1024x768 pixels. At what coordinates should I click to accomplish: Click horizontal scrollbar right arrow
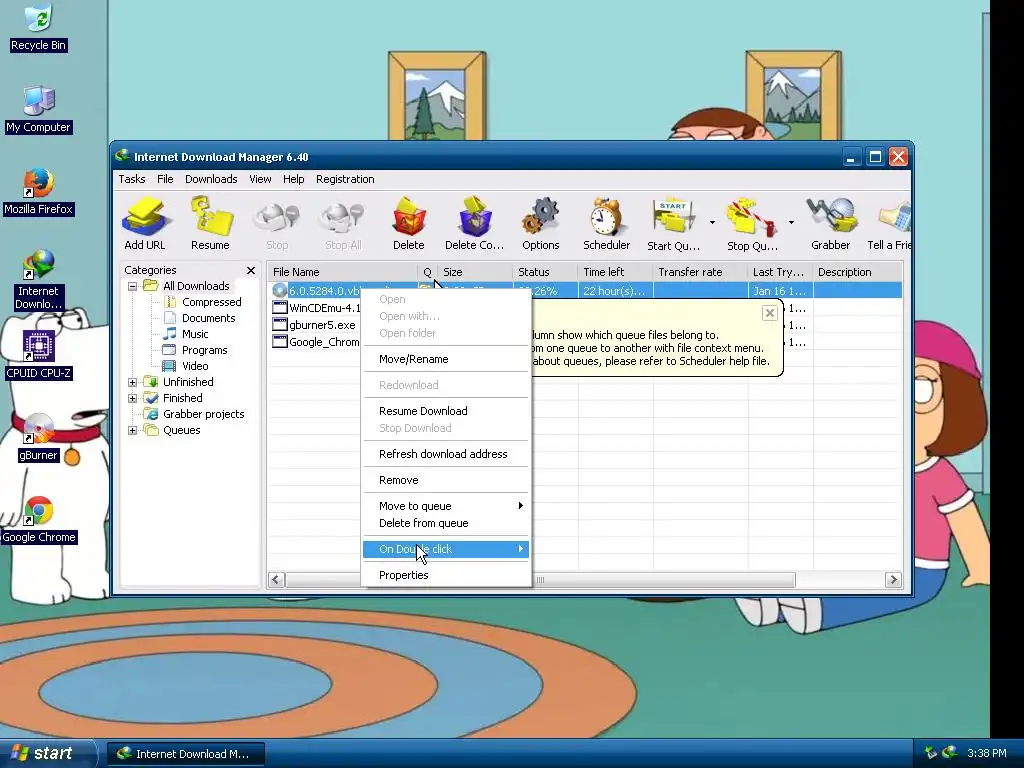point(893,580)
